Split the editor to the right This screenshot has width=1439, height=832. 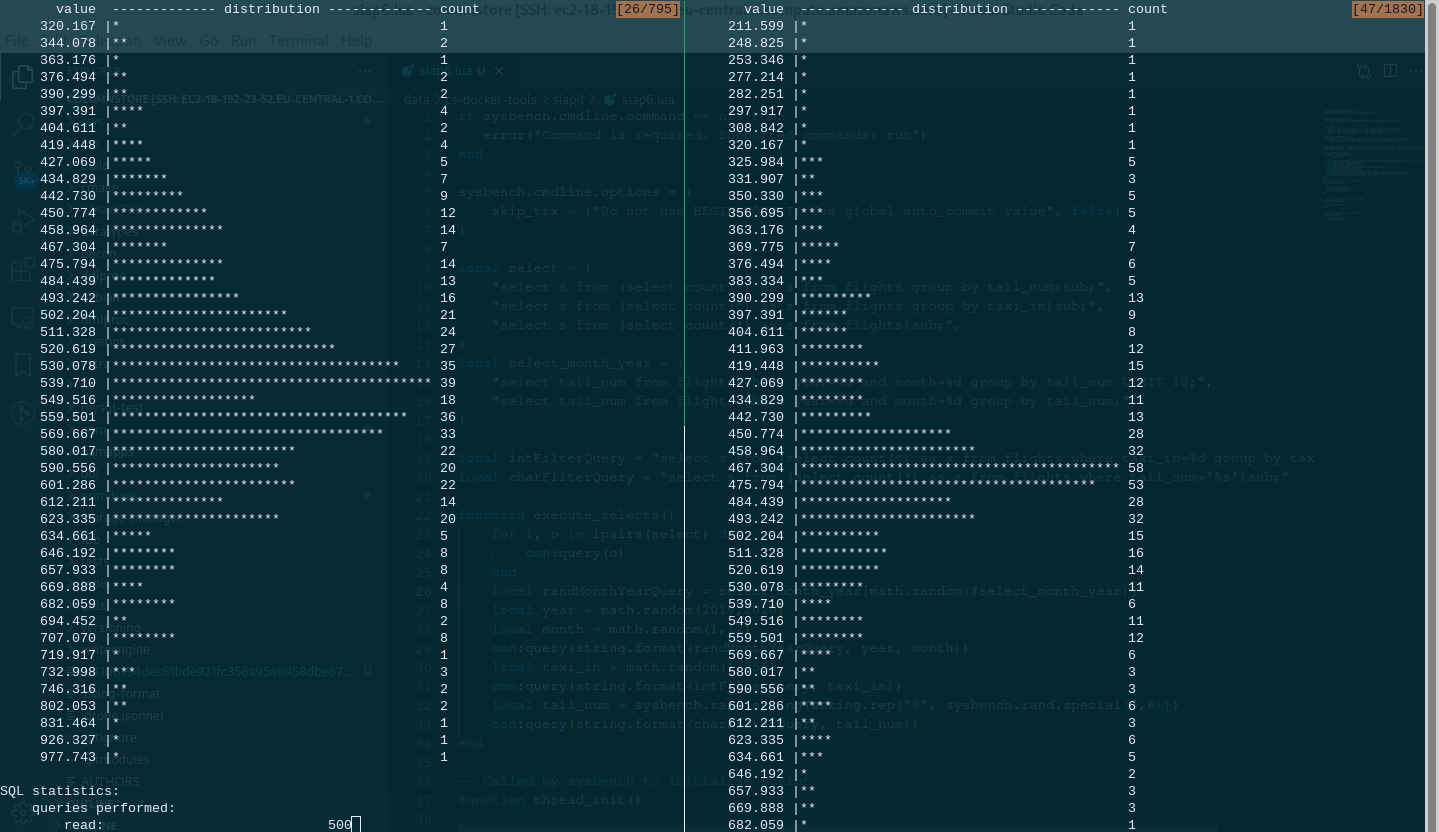point(1390,71)
